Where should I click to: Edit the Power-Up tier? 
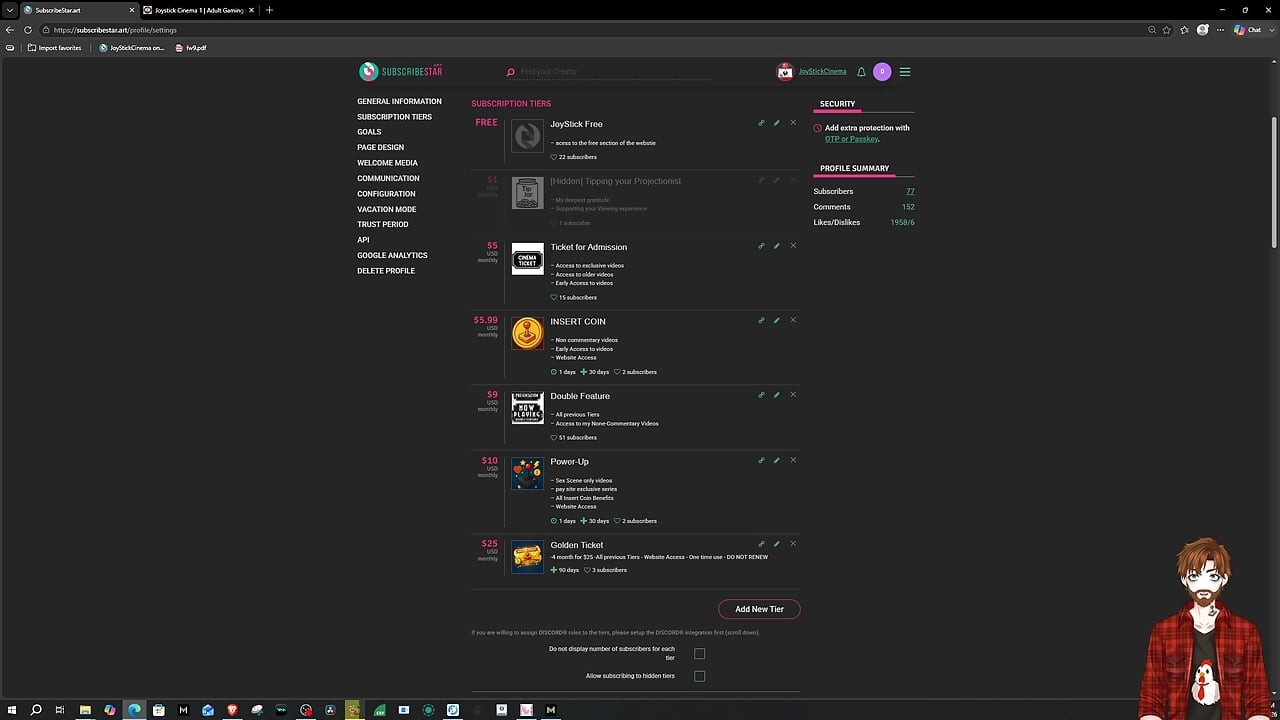pyautogui.click(x=777, y=461)
